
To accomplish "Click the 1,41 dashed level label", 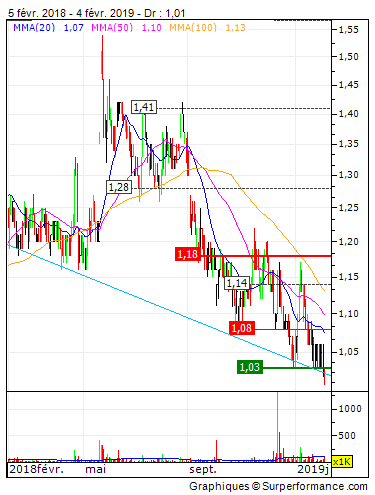I will pos(144,107).
